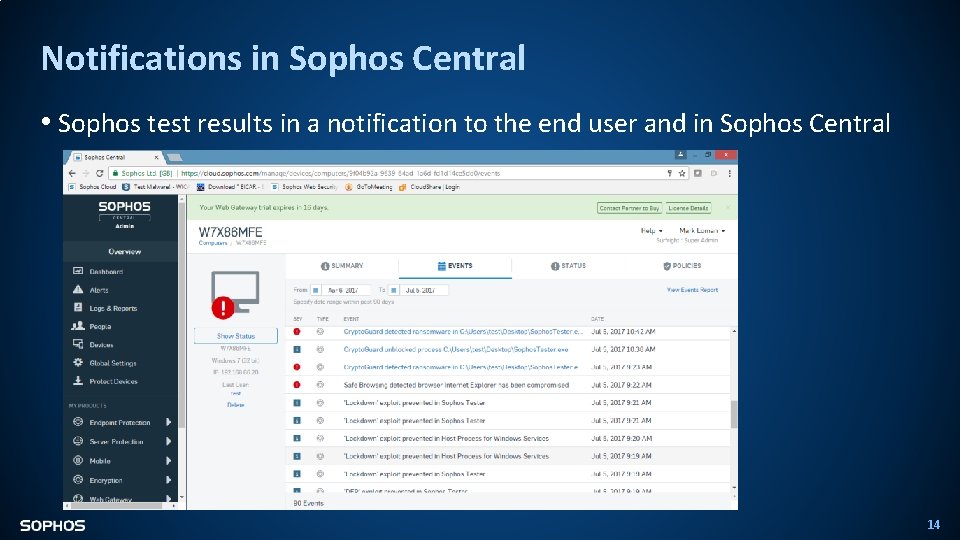This screenshot has width=960, height=540.
Task: Open the Protect Devices download icon
Action: (78, 381)
